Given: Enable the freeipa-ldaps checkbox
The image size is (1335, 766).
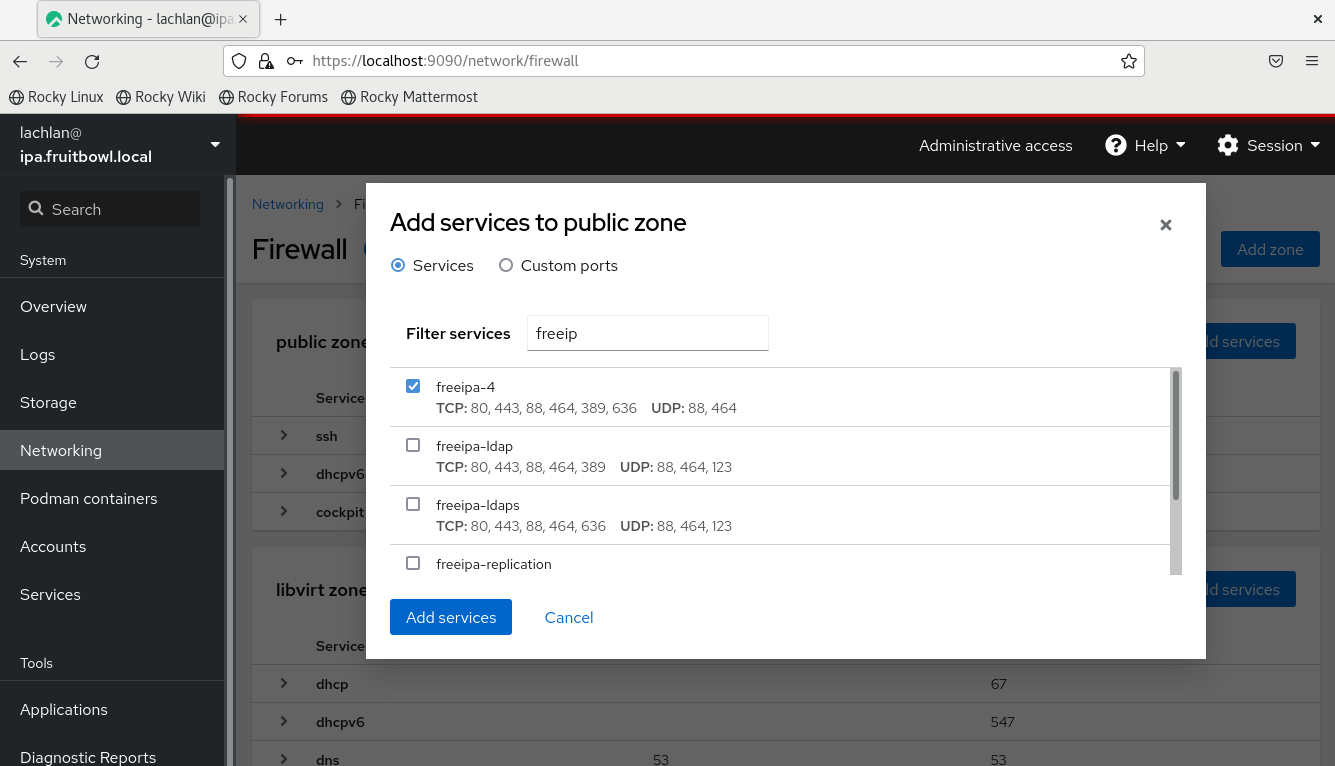Looking at the screenshot, I should pyautogui.click(x=413, y=505).
